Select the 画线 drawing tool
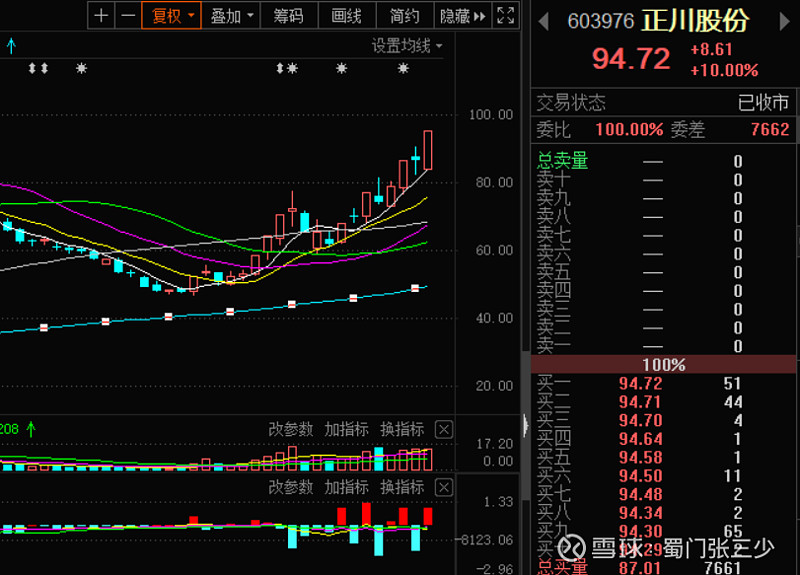This screenshot has width=800, height=575. 347,16
